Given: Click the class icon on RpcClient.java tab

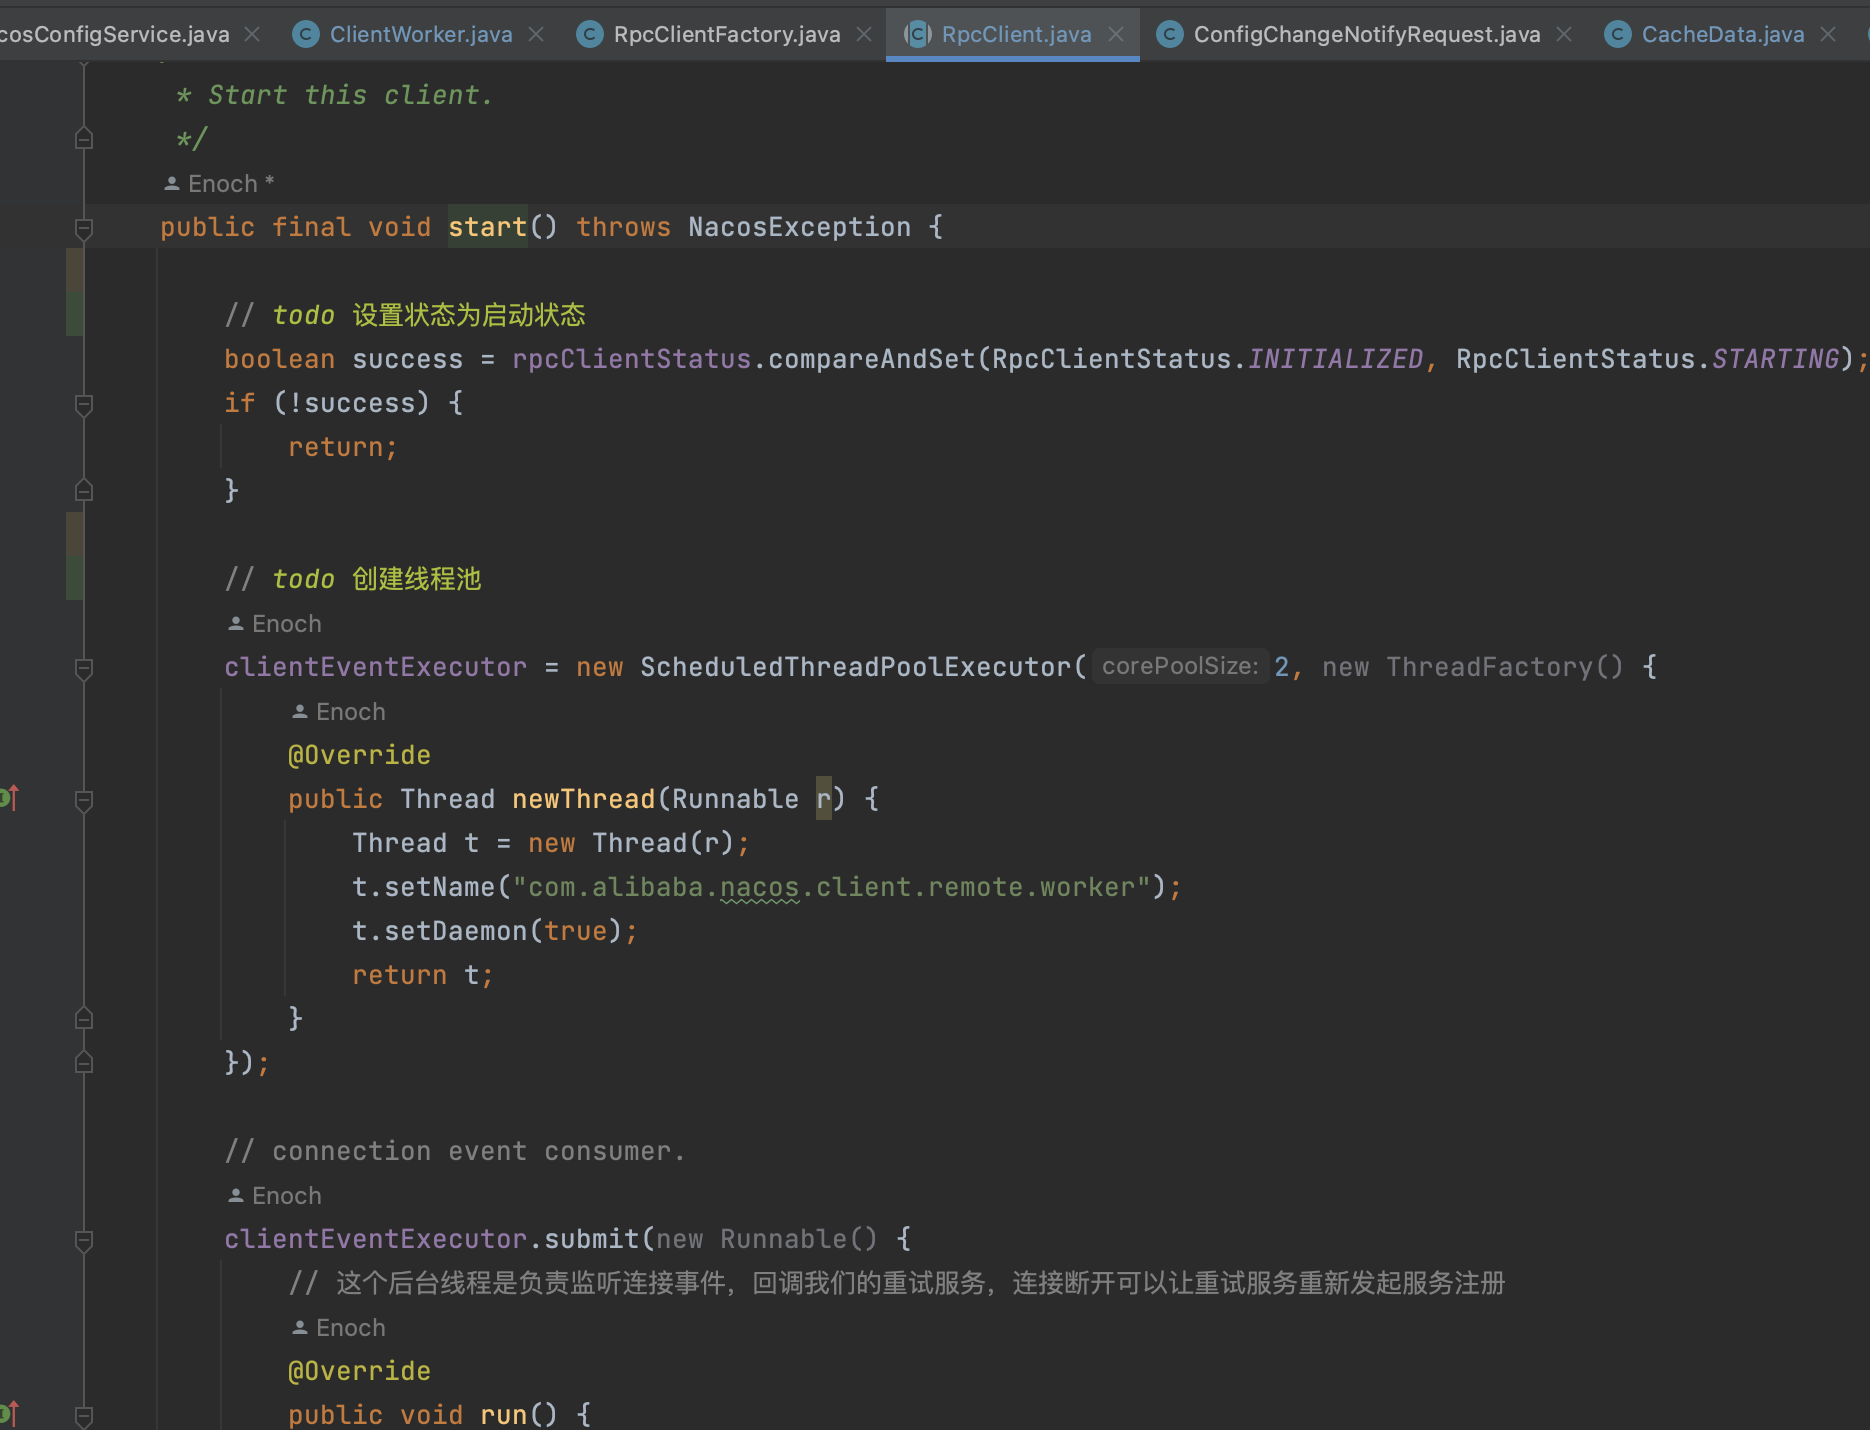Looking at the screenshot, I should pos(917,34).
